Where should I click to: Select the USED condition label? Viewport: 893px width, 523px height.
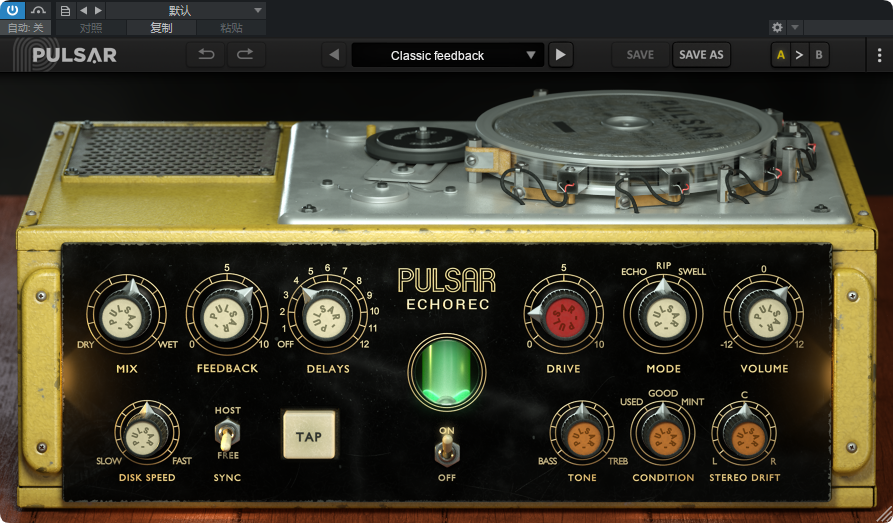(631, 402)
